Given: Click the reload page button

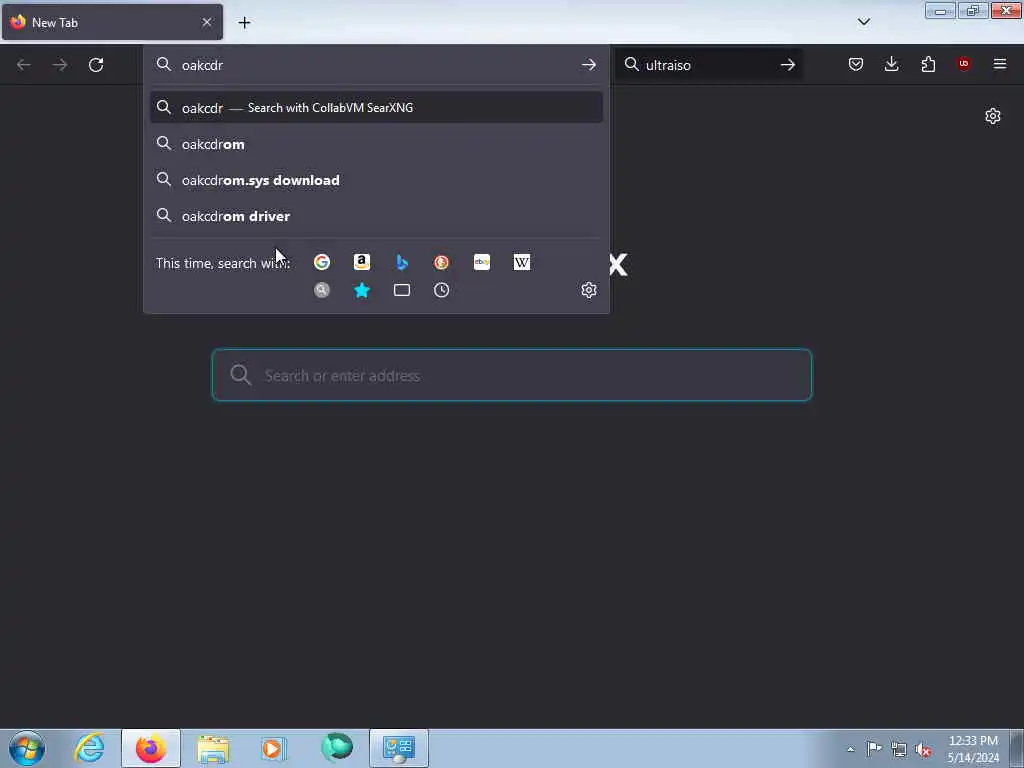Looking at the screenshot, I should click(x=96, y=65).
